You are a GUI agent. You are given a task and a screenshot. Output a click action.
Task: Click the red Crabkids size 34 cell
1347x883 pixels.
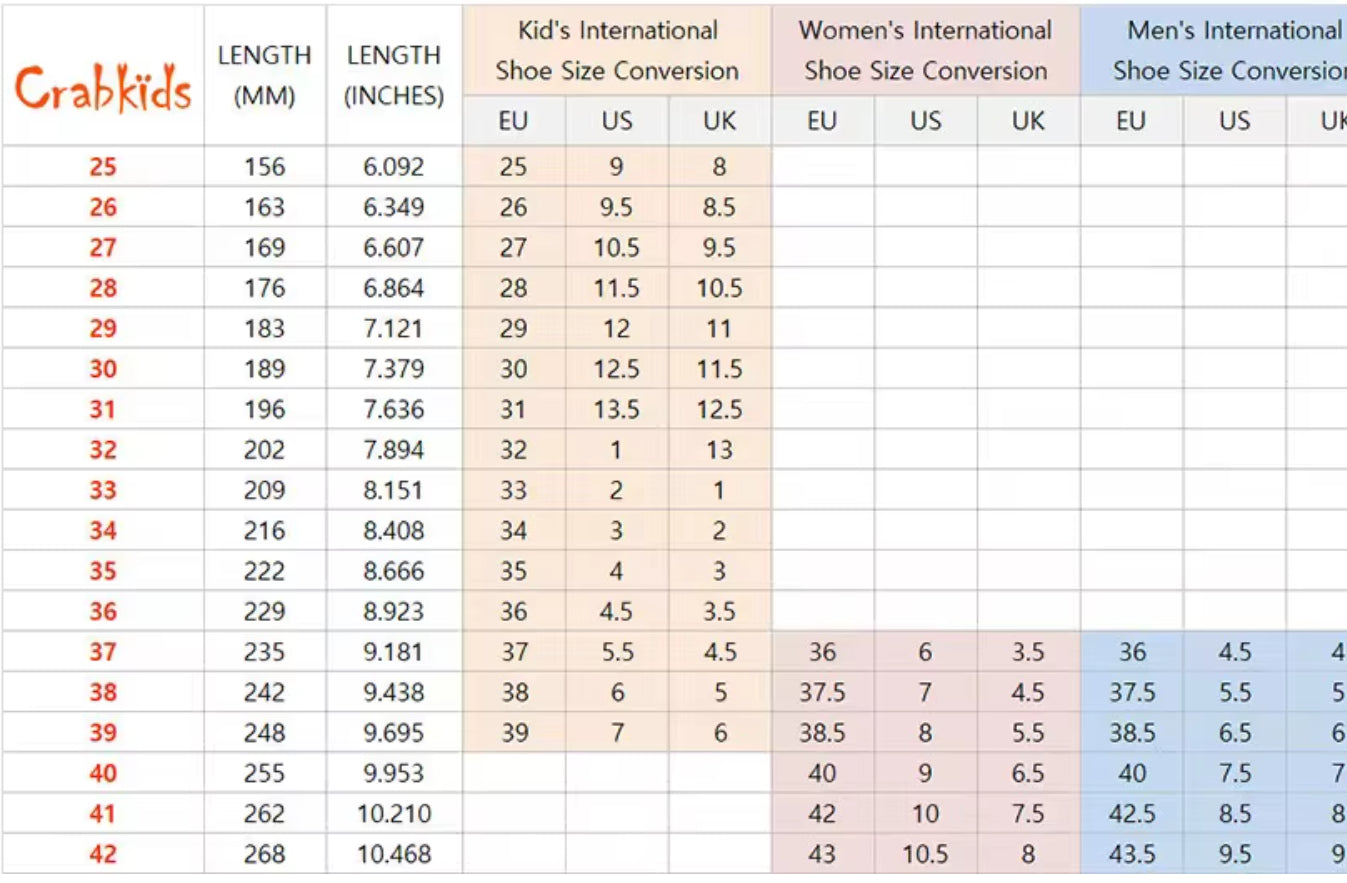pyautogui.click(x=103, y=531)
